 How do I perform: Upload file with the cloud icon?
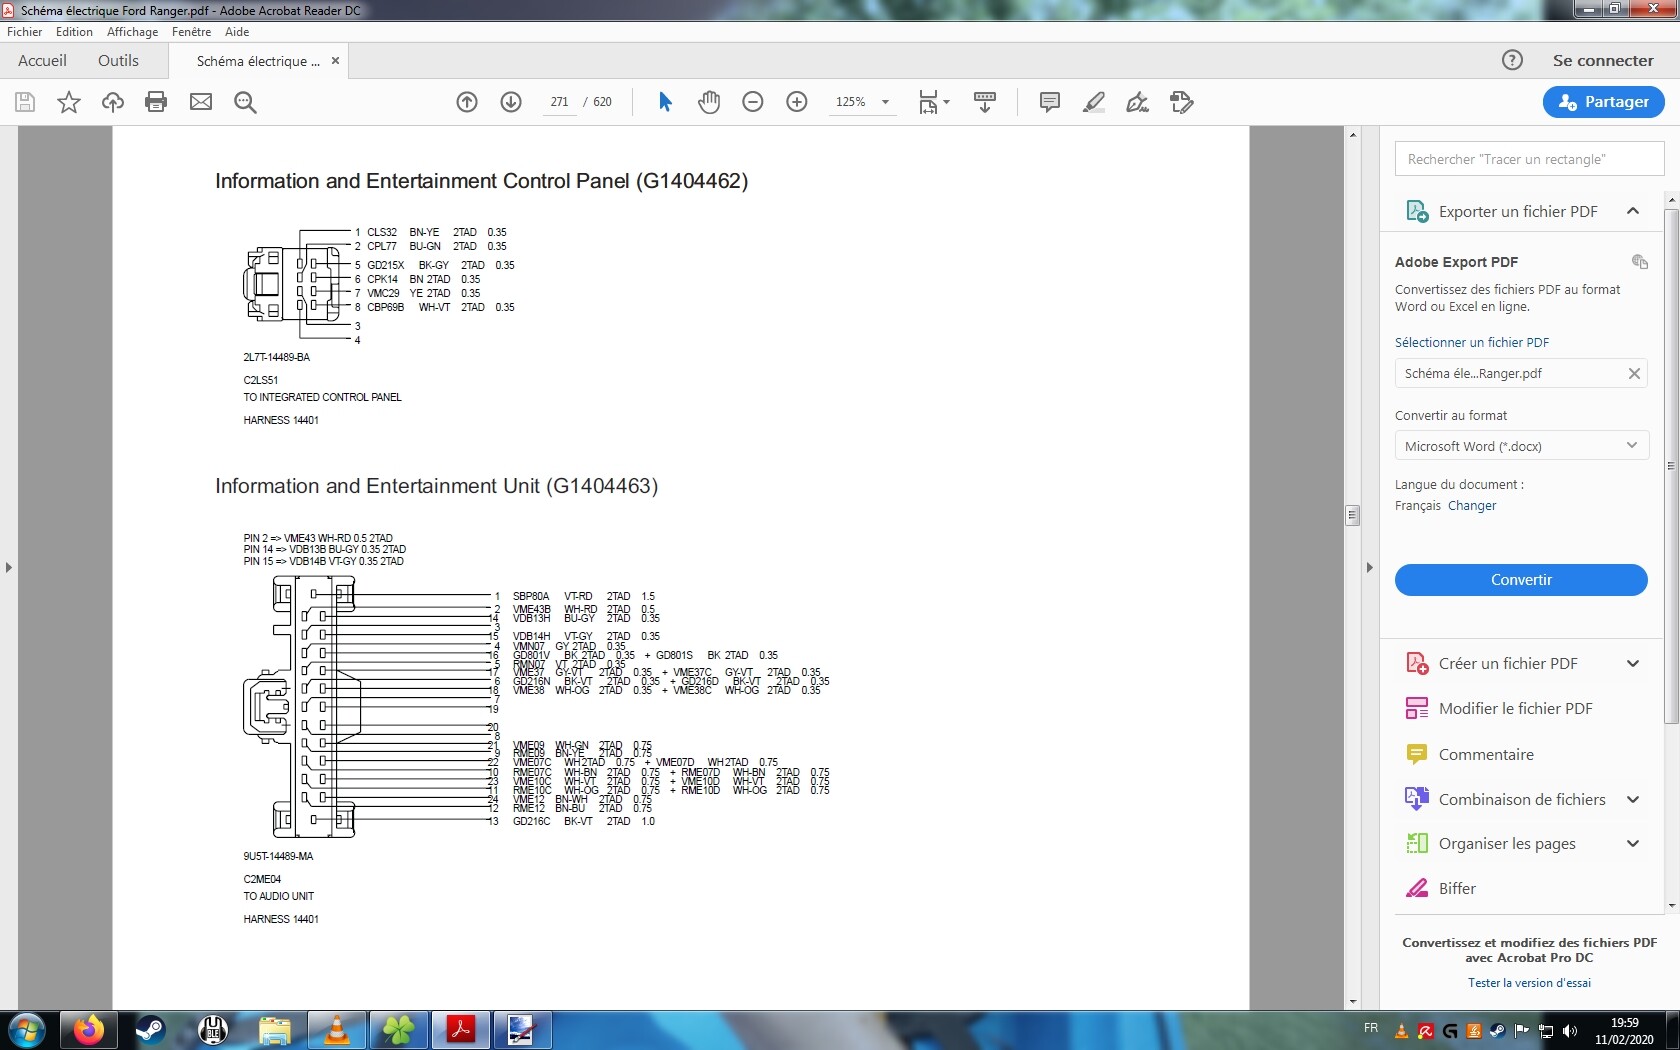tap(113, 102)
